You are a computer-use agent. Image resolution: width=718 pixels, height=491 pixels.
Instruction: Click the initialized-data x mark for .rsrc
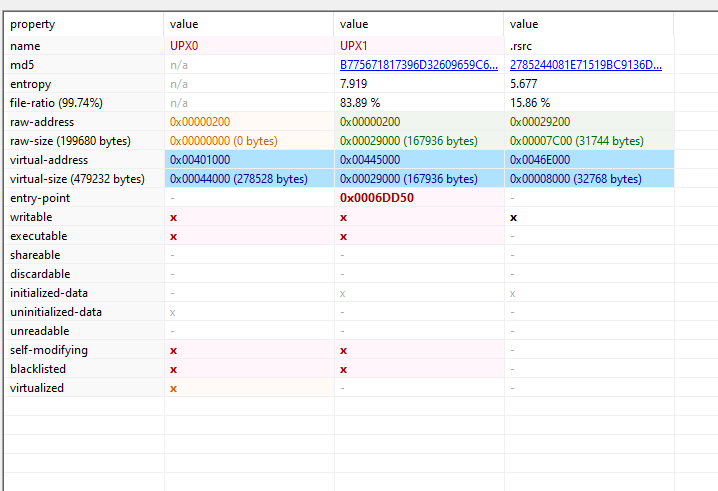click(x=514, y=293)
